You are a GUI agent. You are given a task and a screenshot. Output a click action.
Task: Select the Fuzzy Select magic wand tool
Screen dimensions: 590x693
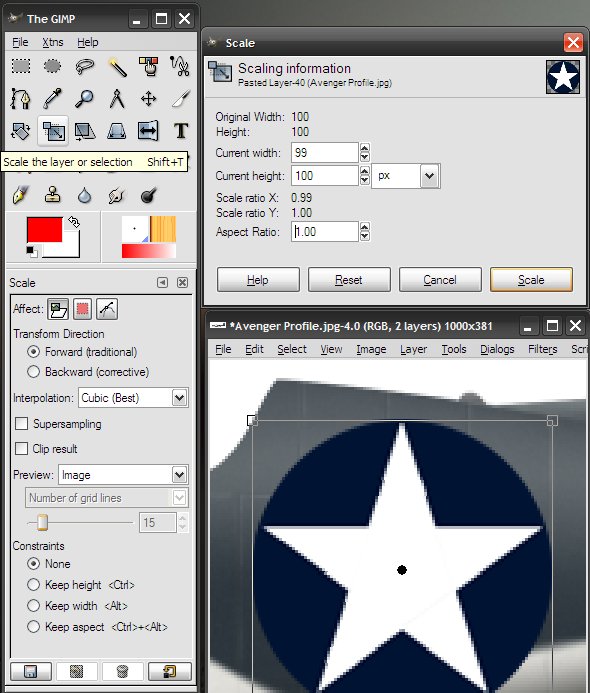pyautogui.click(x=117, y=66)
